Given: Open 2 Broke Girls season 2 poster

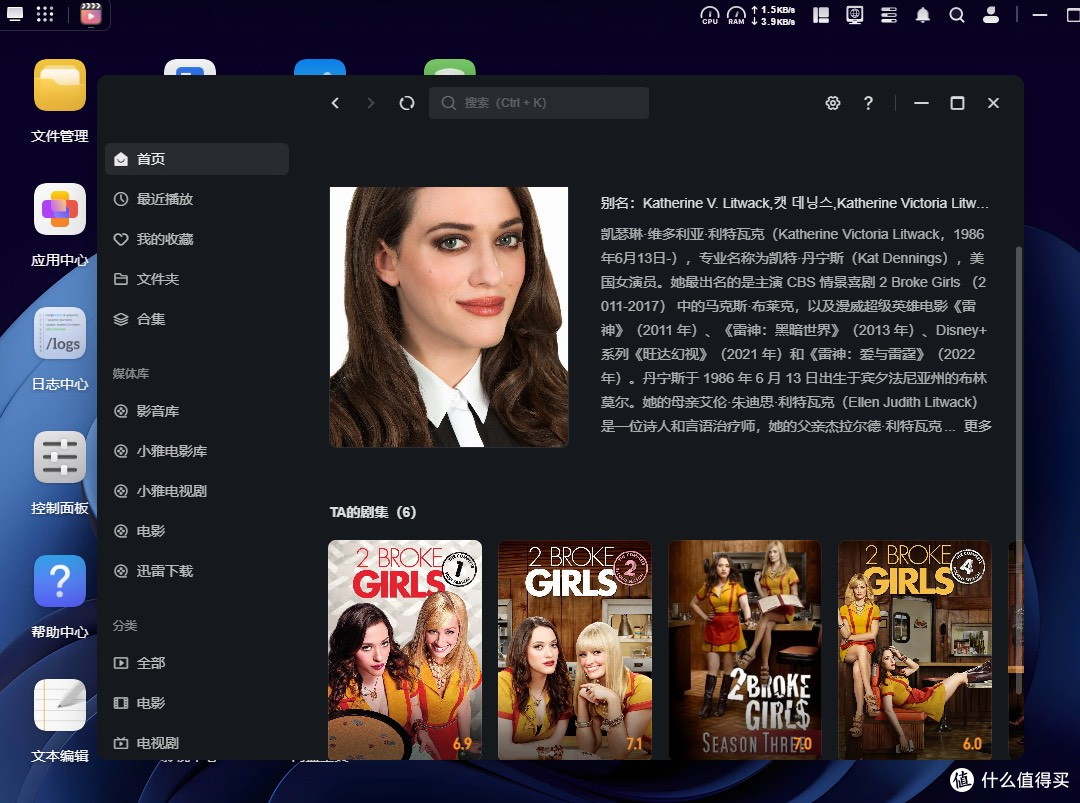Looking at the screenshot, I should point(574,650).
